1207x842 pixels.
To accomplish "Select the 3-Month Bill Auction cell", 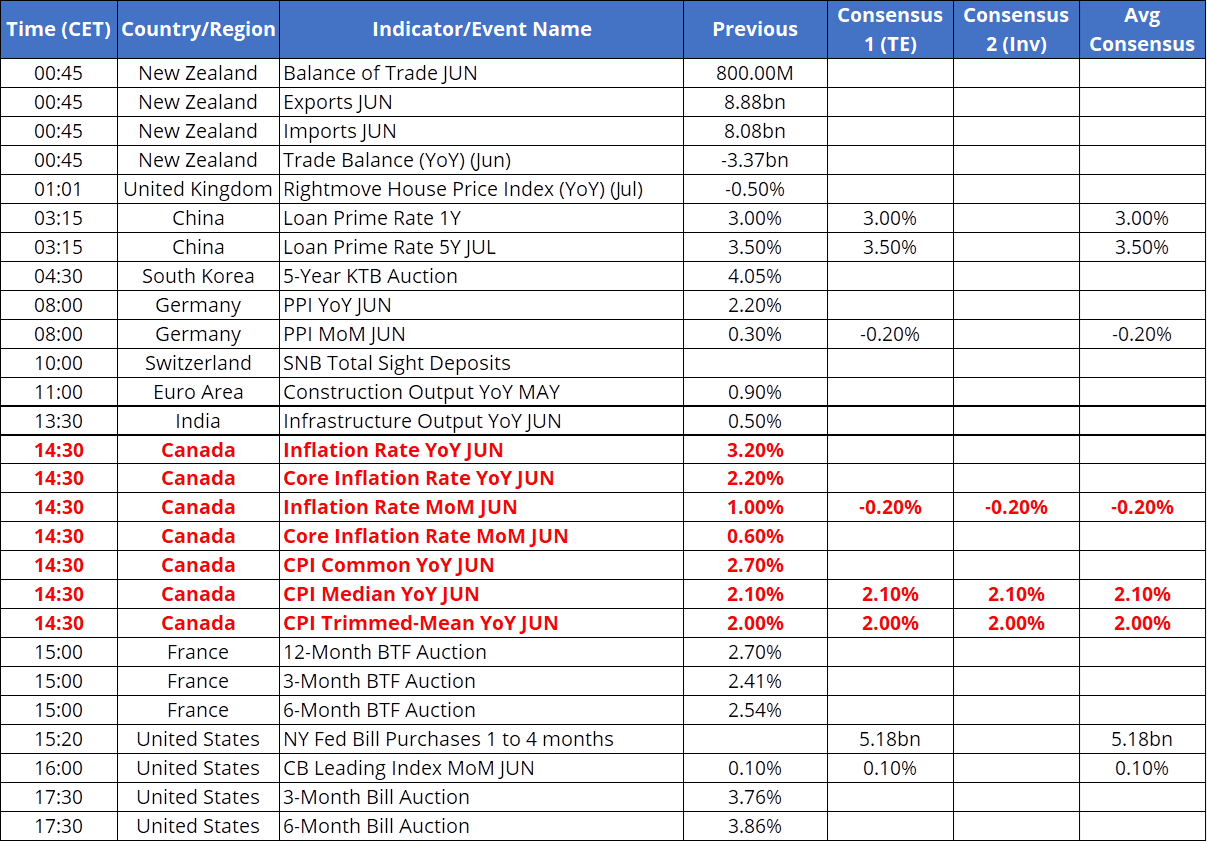I will (x=482, y=797).
